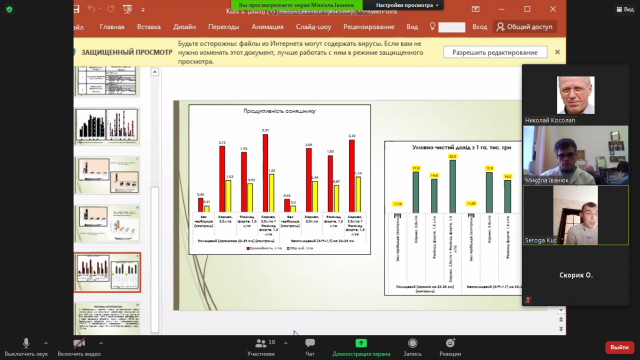Leave the meeting with Выйти button
The height and width of the screenshot is (360, 640).
click(619, 347)
